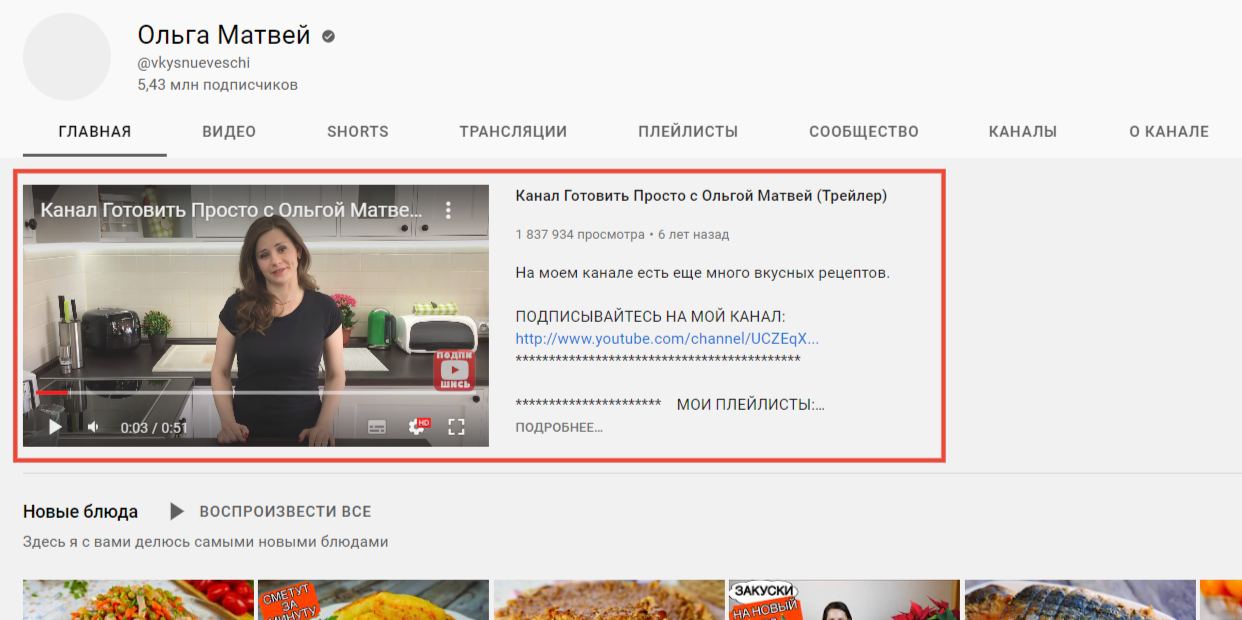Toggle captions display for the trailer

377,426
